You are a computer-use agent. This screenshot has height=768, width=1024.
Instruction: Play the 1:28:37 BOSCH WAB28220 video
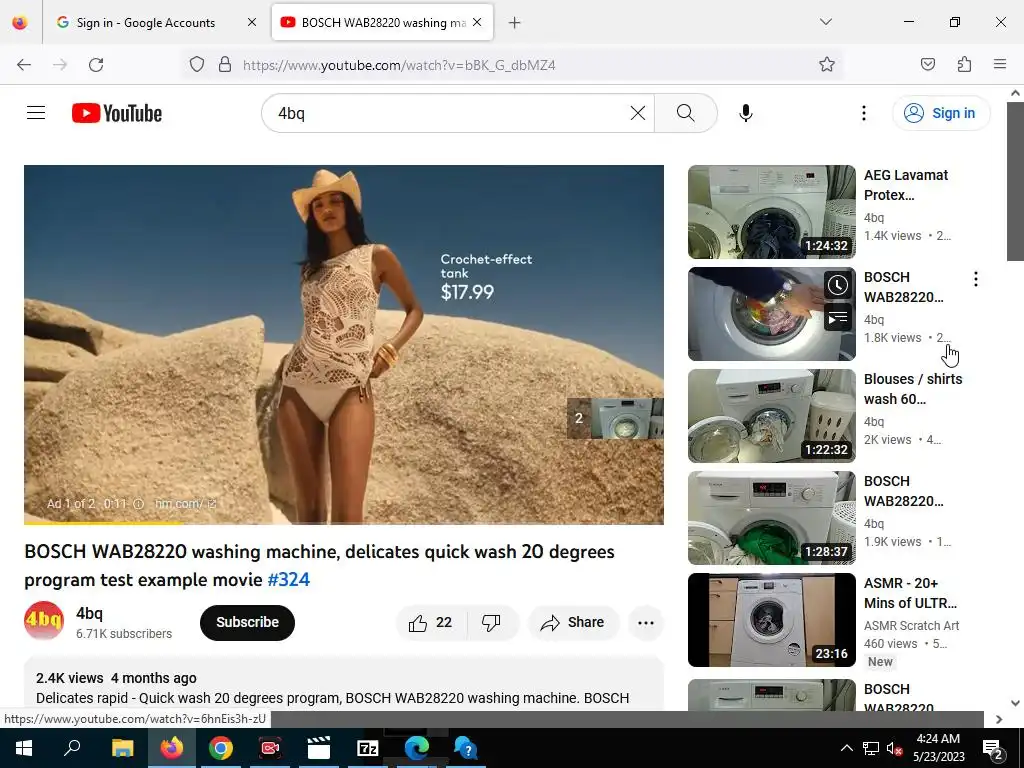pos(771,518)
